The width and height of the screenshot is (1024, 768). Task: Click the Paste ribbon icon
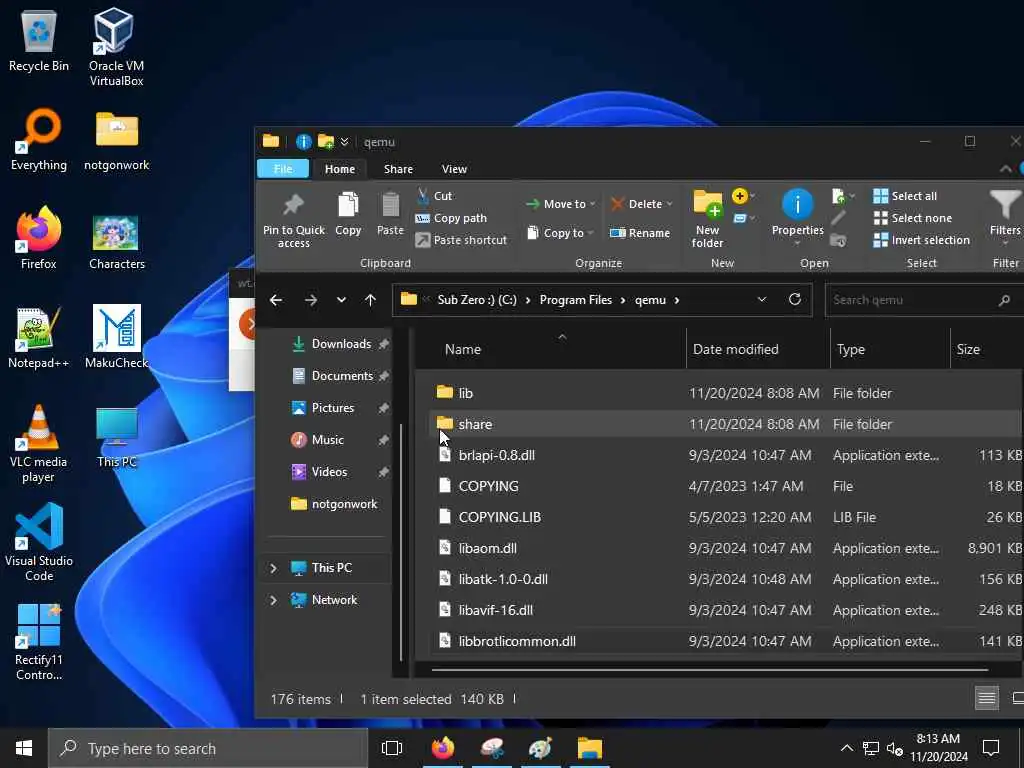390,214
